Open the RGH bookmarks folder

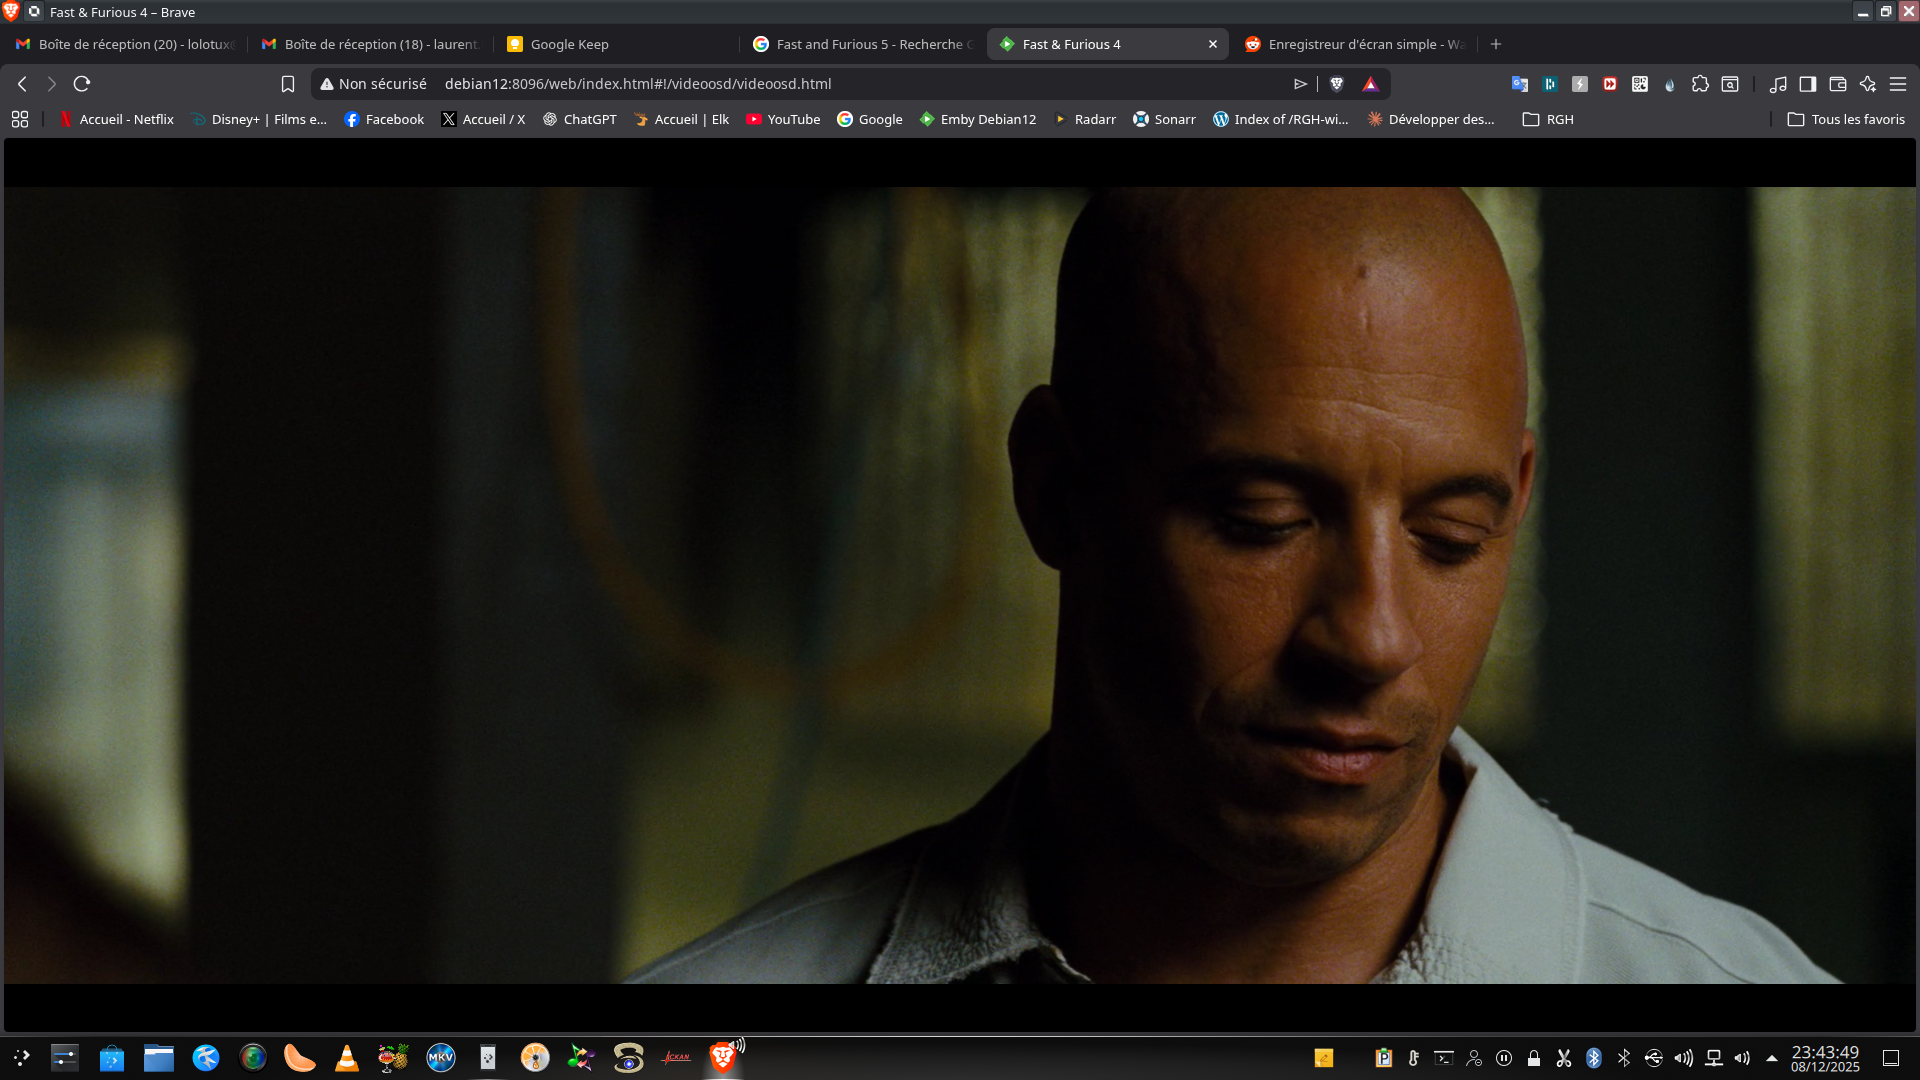coord(1548,119)
